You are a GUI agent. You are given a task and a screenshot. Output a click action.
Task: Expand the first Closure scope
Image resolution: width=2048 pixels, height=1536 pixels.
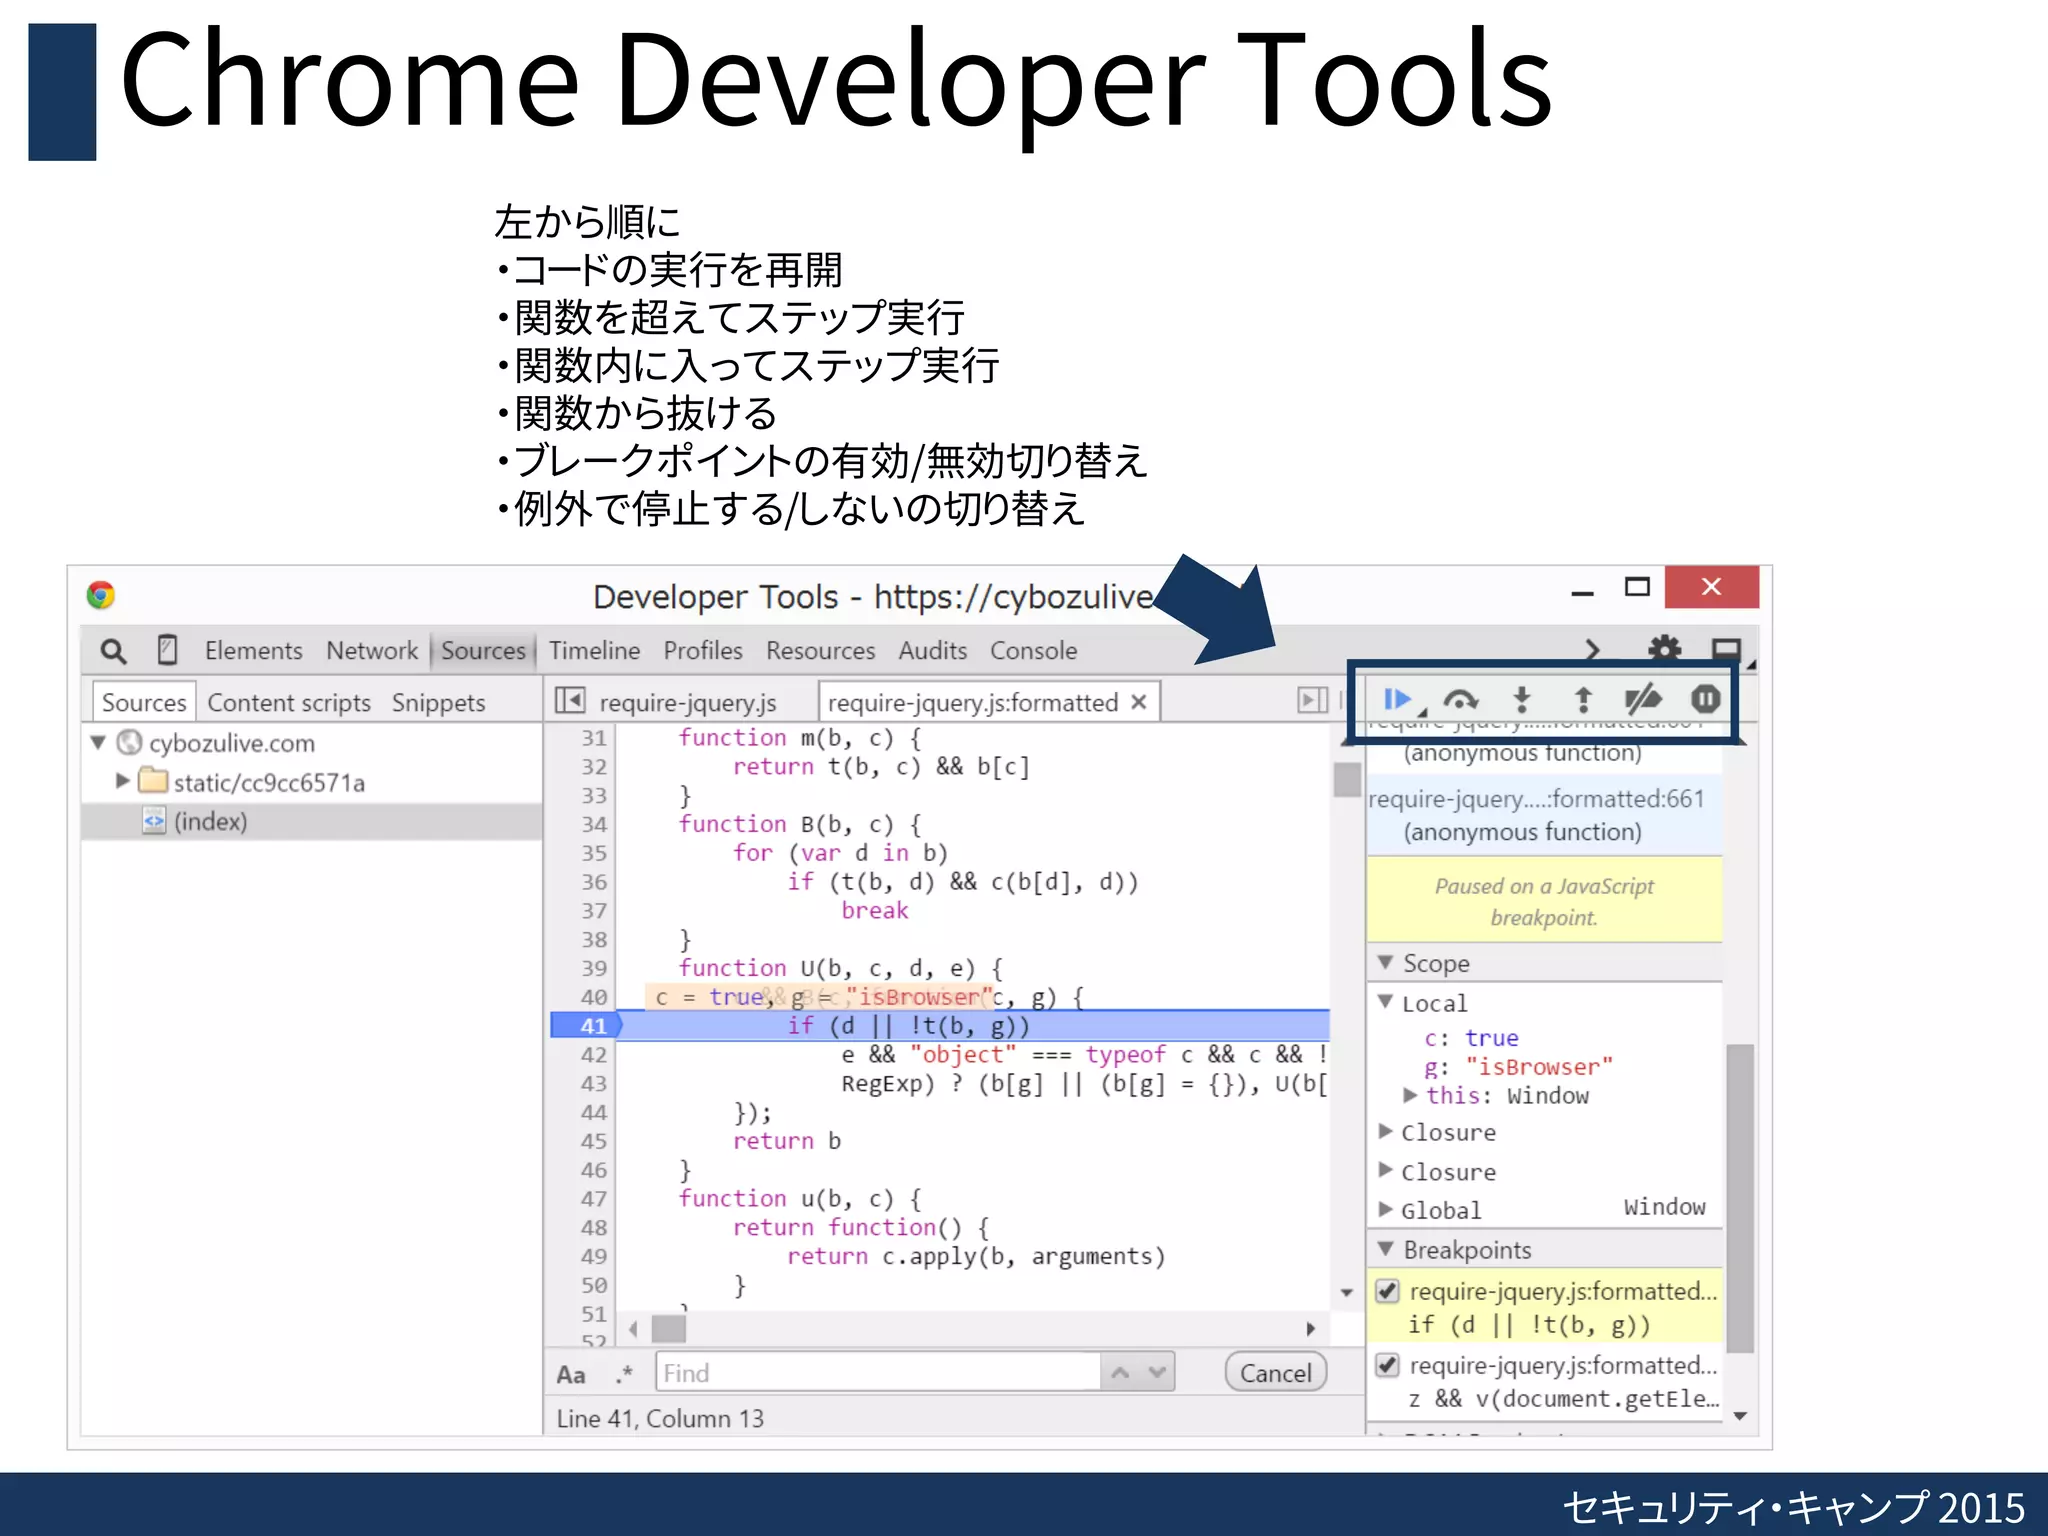(1385, 1131)
